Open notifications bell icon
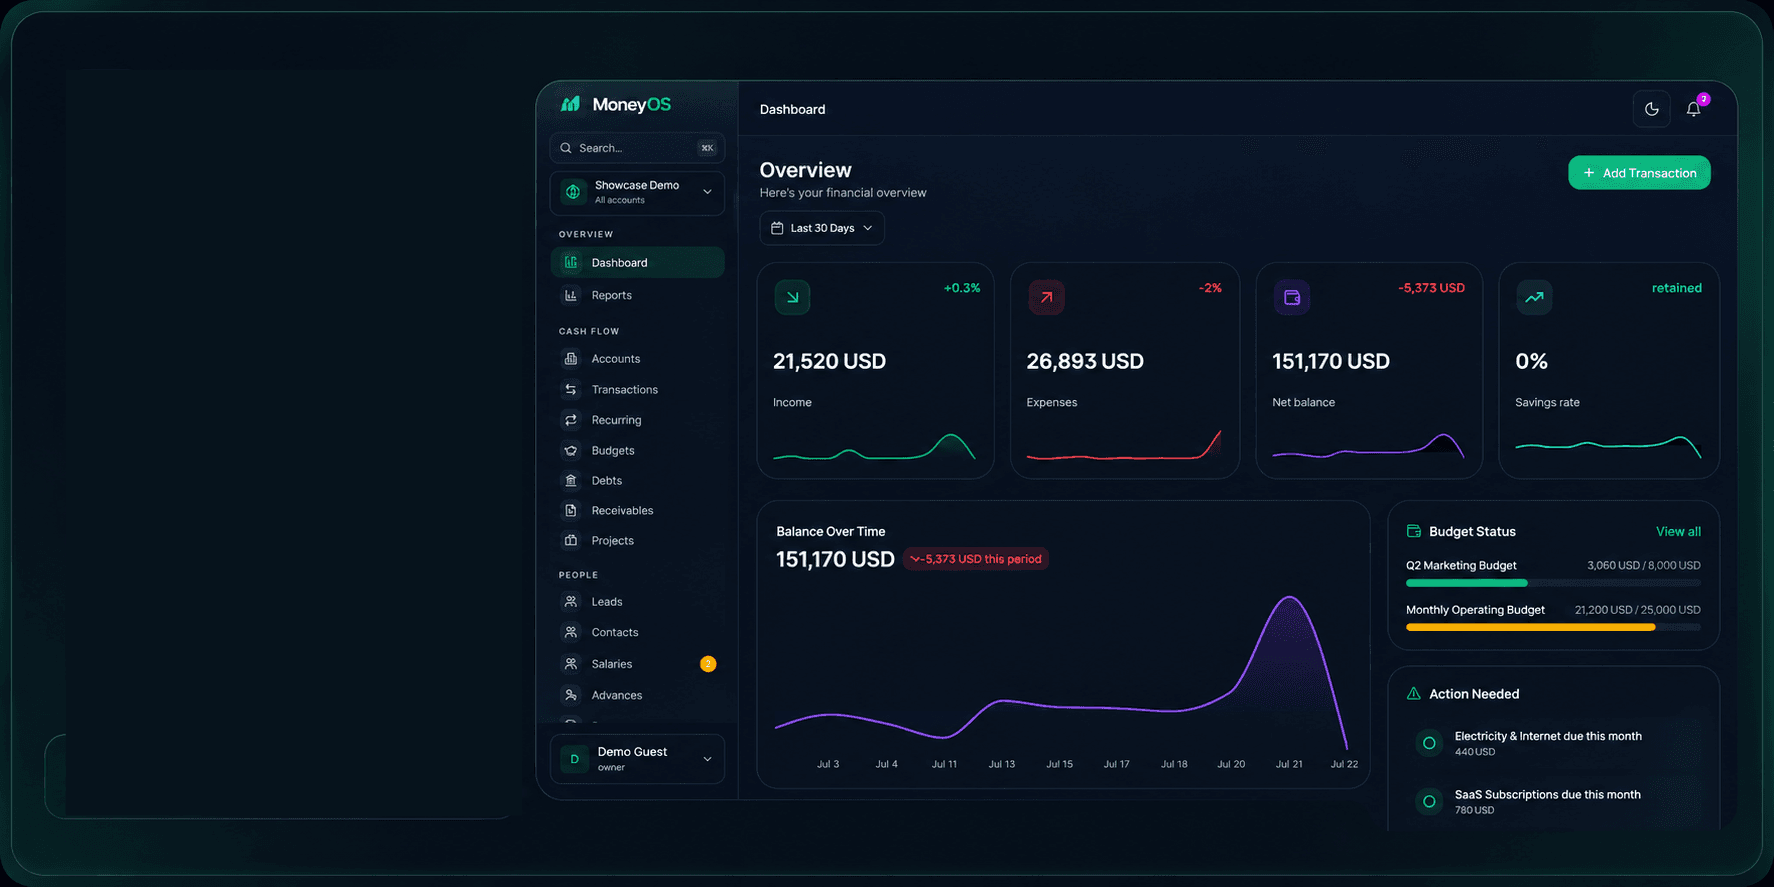Image resolution: width=1774 pixels, height=887 pixels. click(x=1694, y=109)
